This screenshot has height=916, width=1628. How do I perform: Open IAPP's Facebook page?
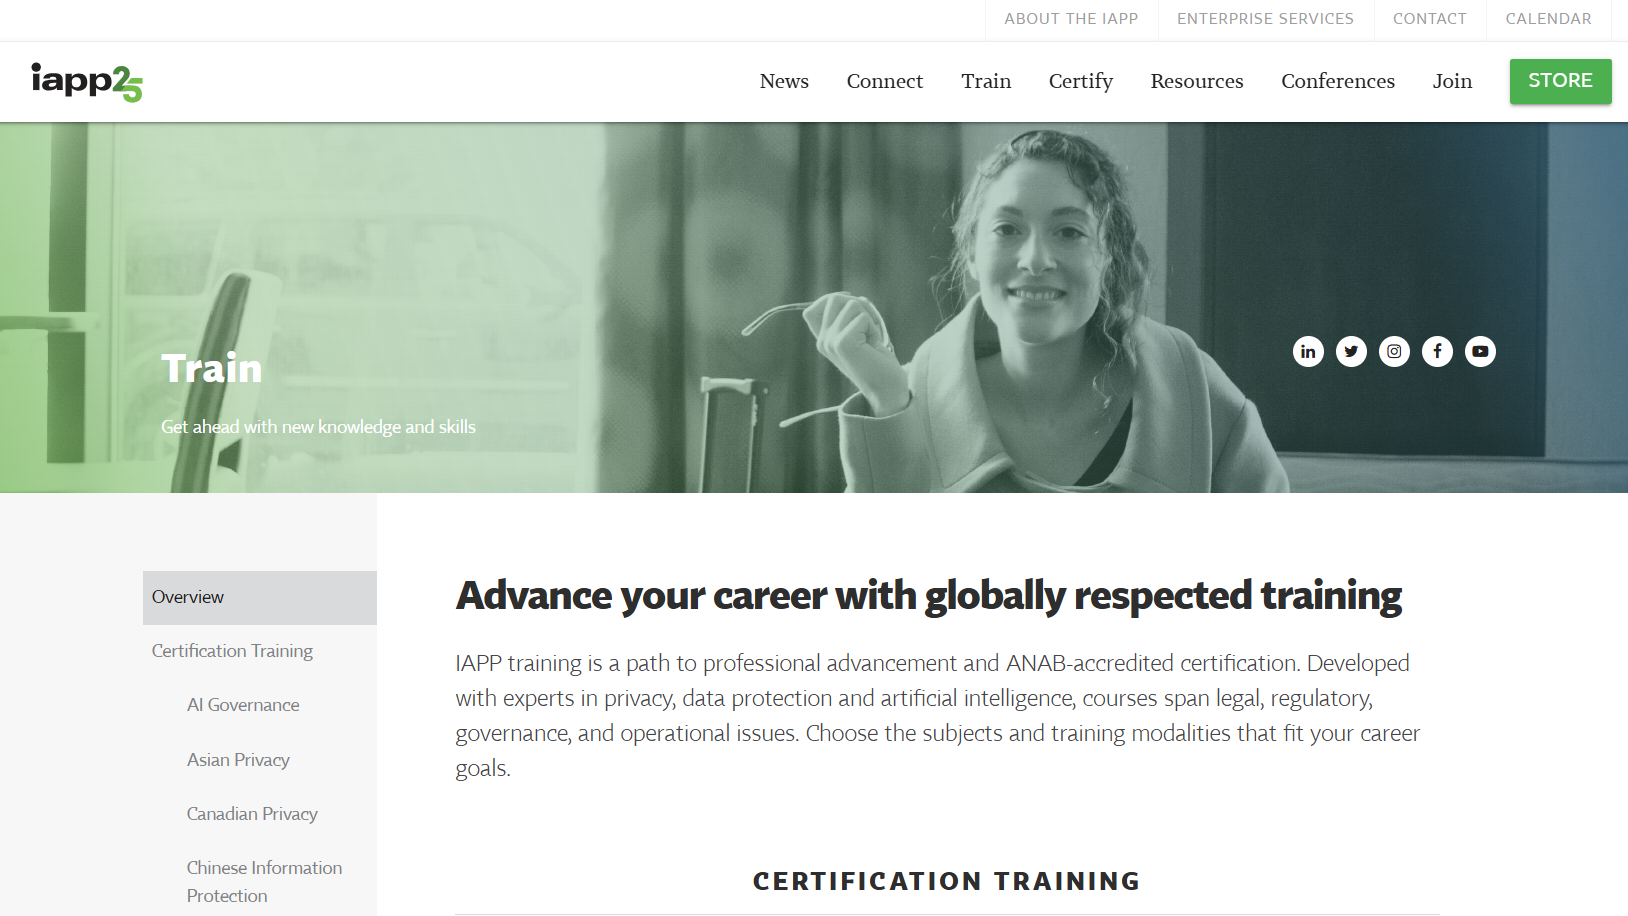1437,351
